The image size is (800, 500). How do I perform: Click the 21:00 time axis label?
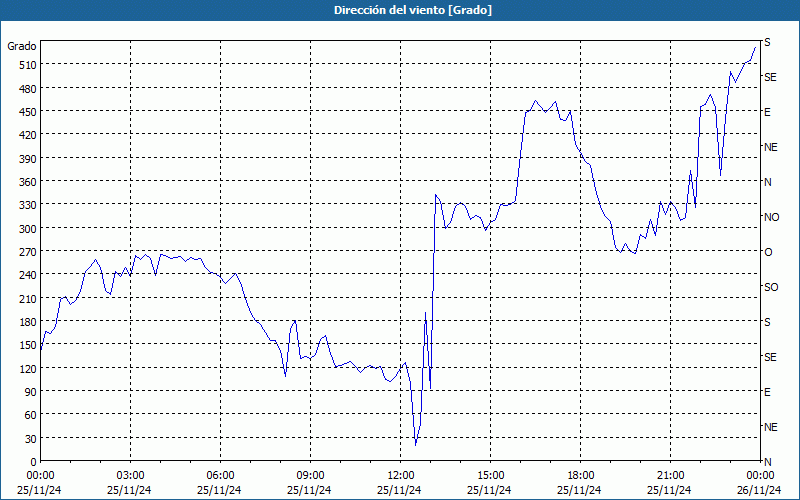point(670,476)
